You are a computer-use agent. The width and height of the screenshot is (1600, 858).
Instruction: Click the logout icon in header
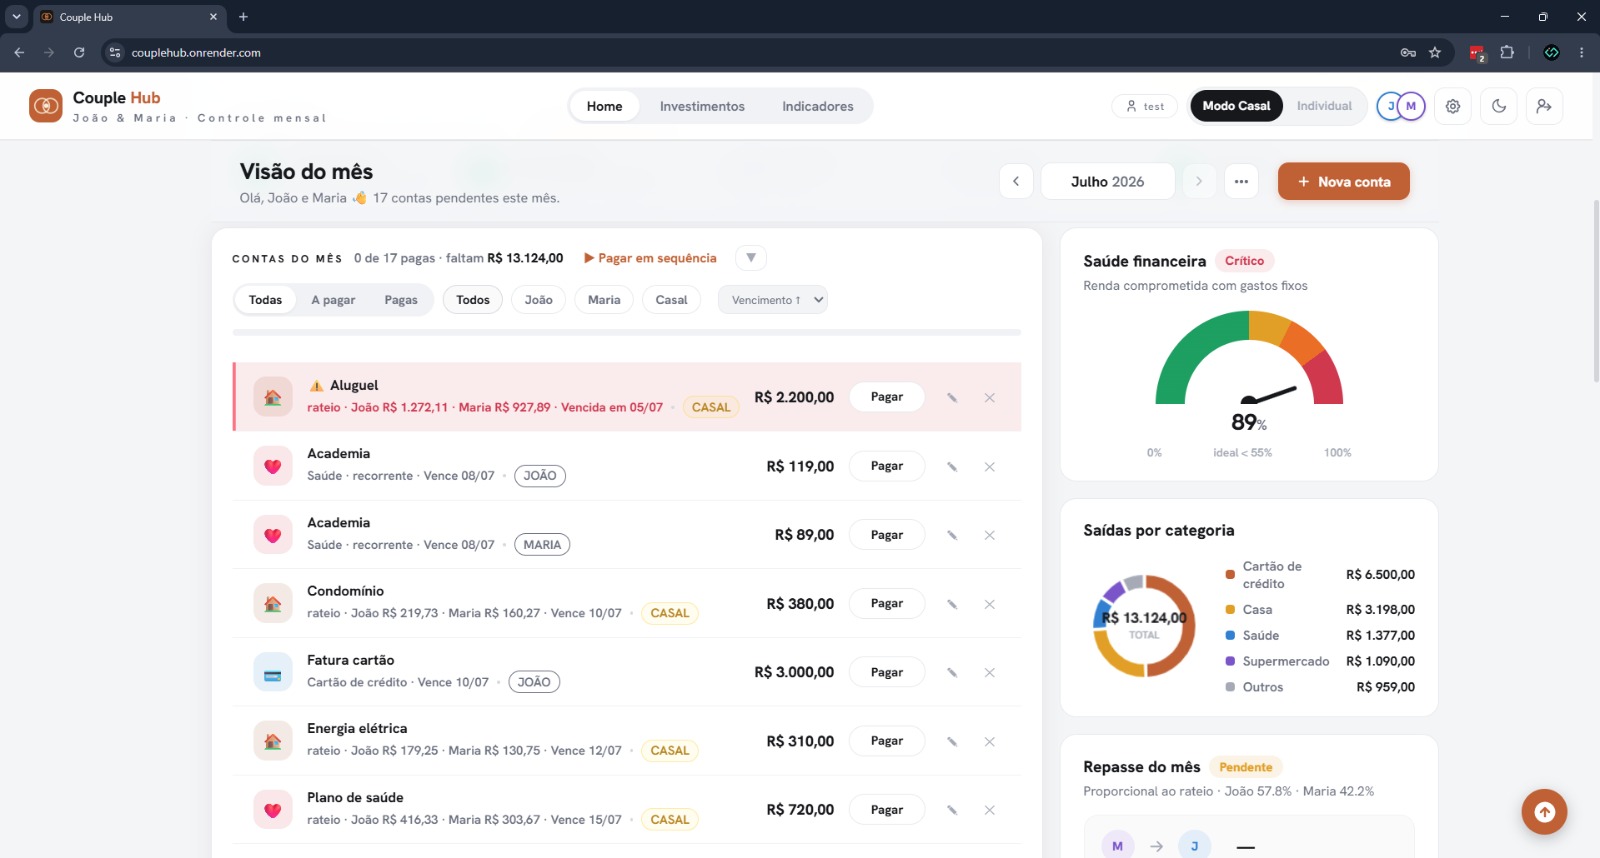1544,106
